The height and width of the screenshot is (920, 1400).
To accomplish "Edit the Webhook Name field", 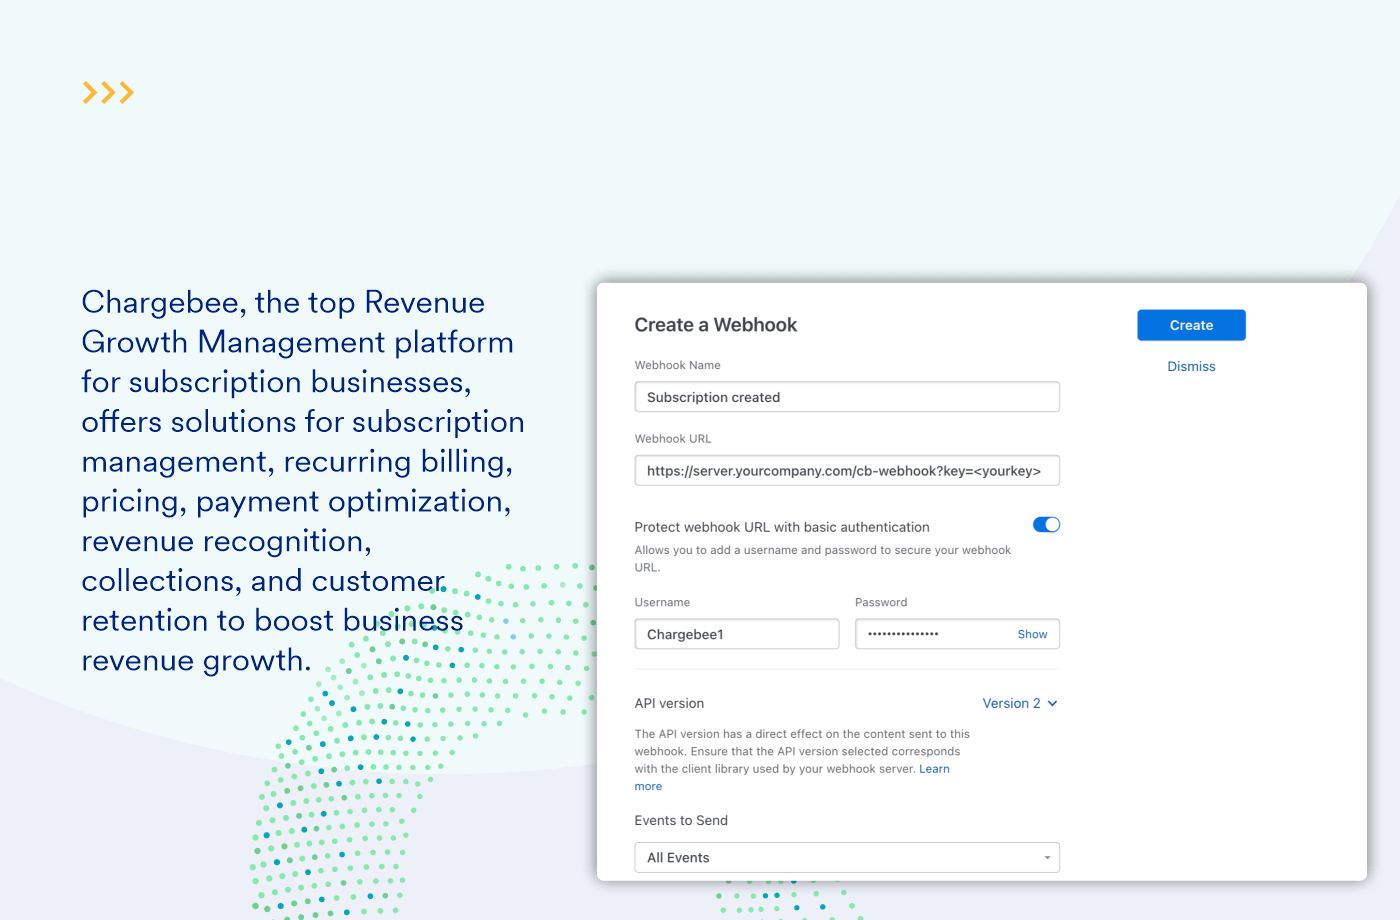I will coord(847,397).
